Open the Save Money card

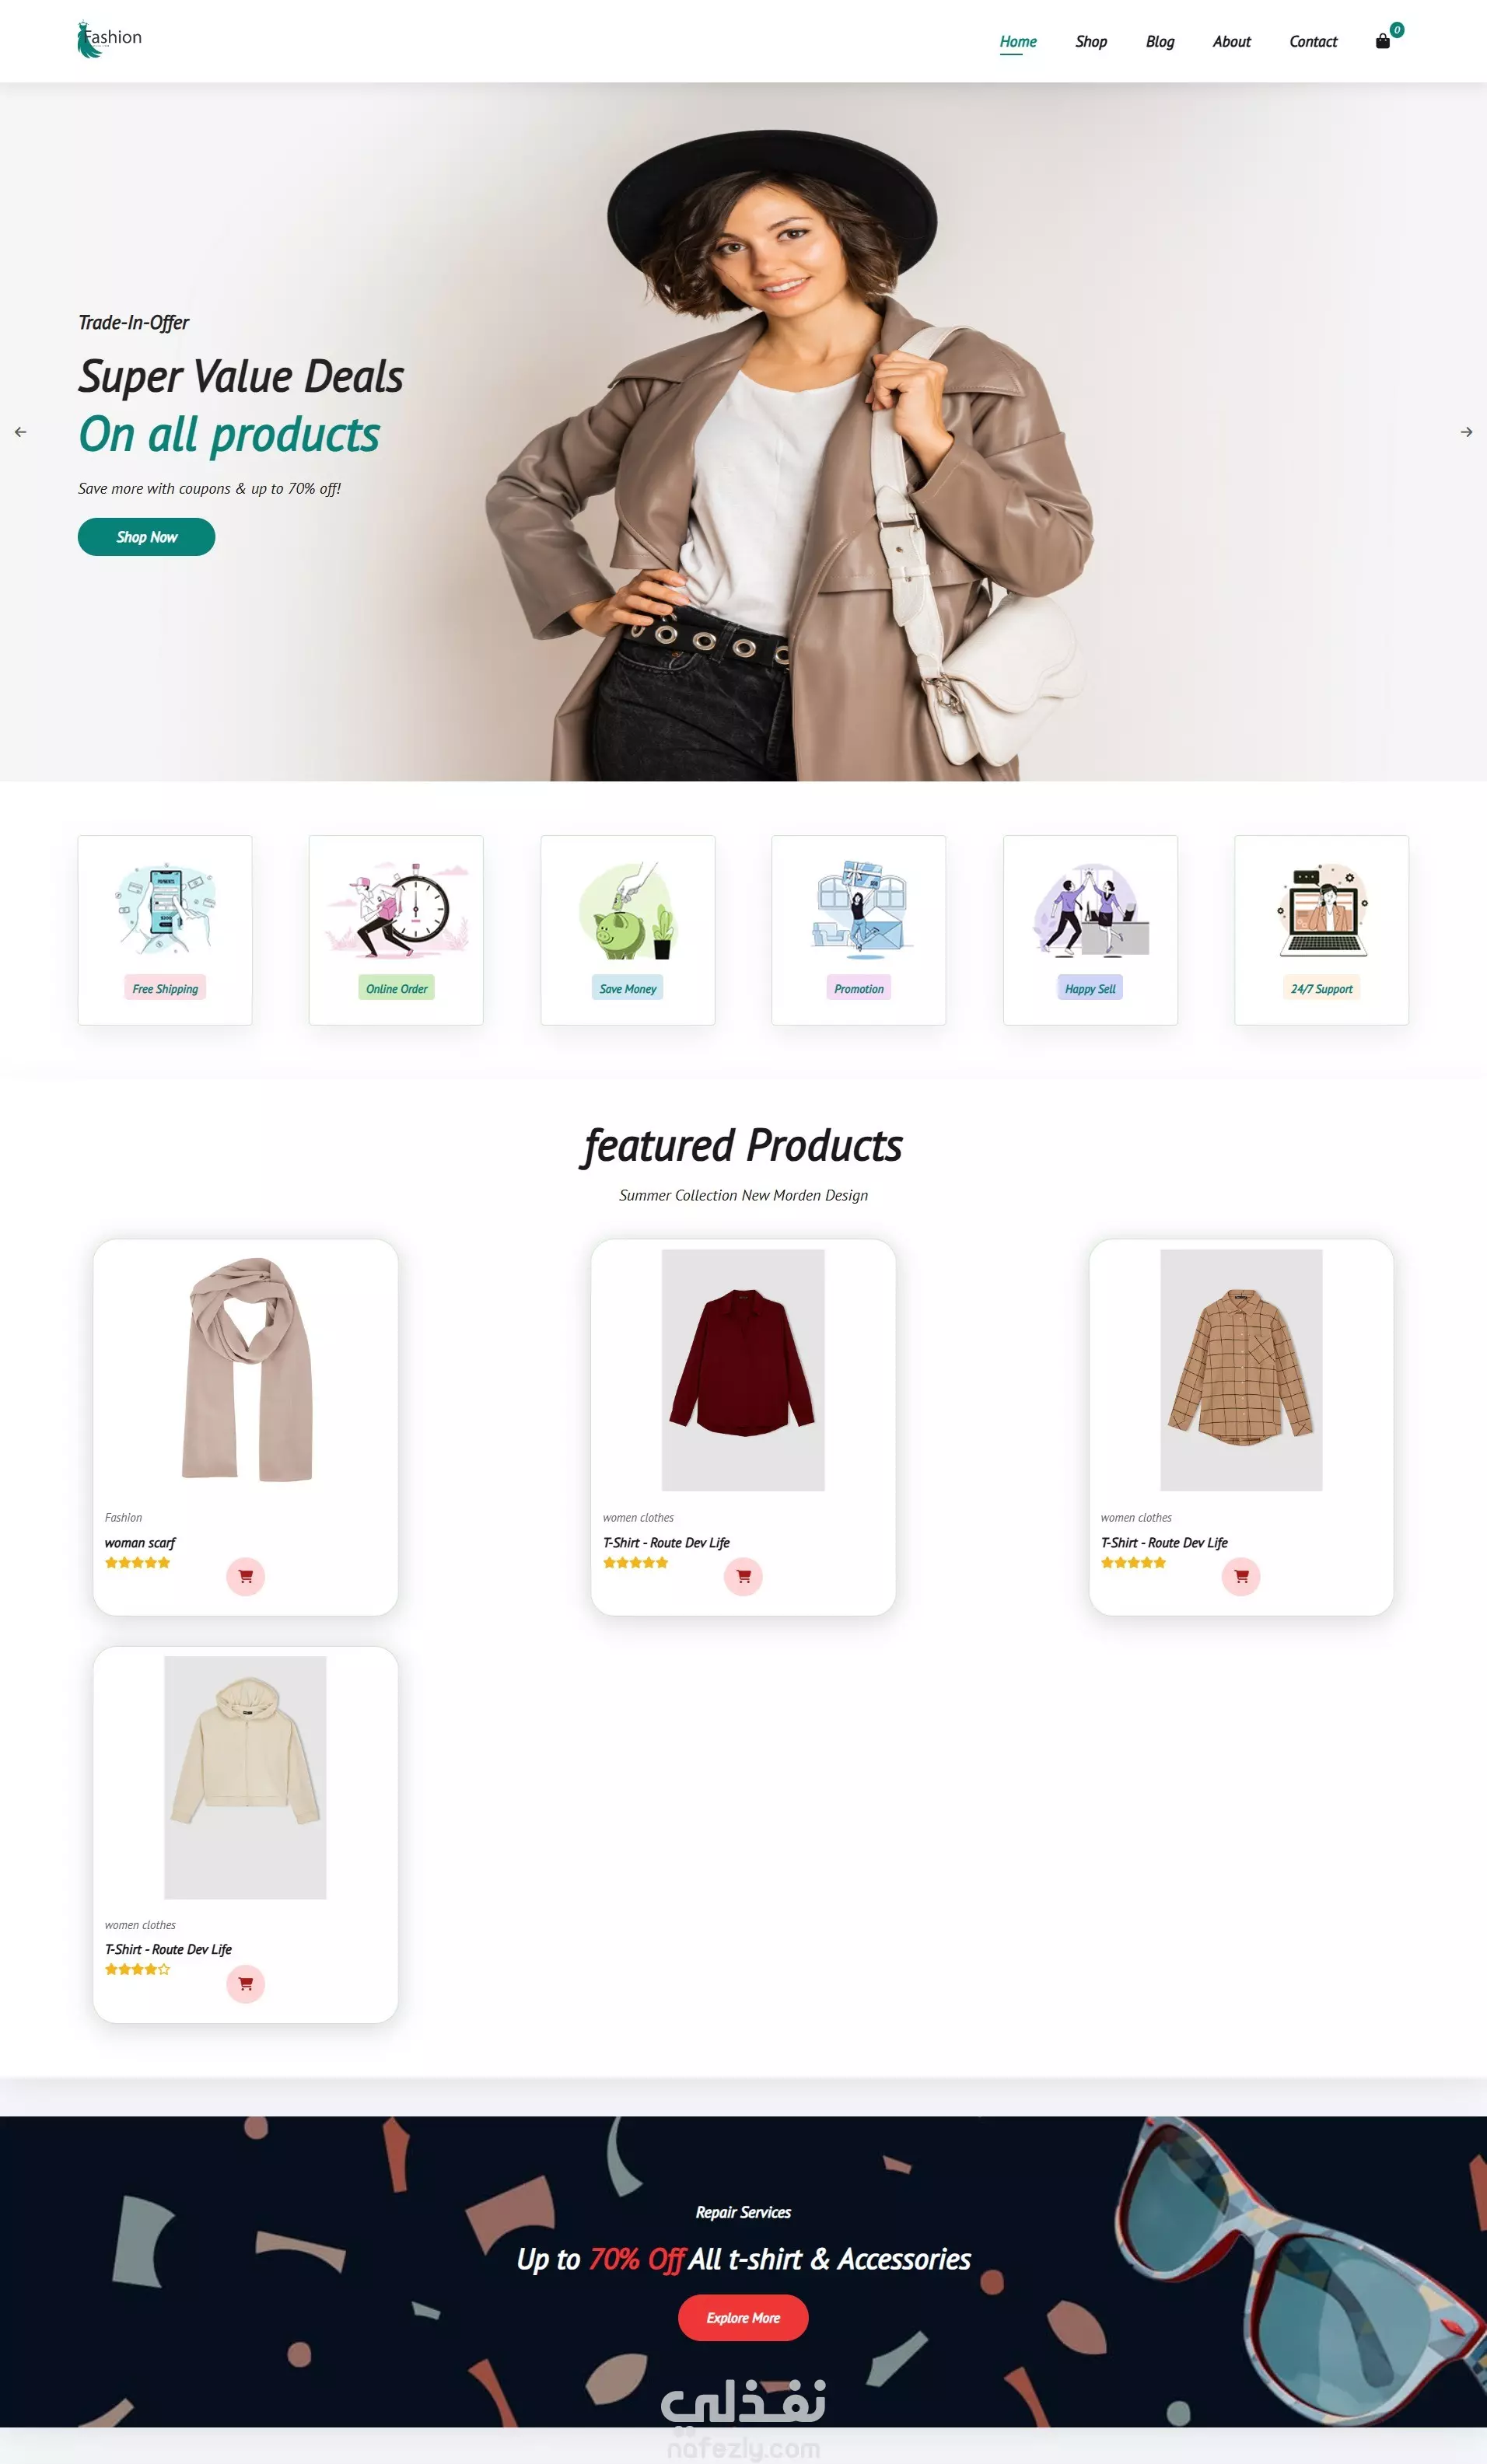point(628,930)
